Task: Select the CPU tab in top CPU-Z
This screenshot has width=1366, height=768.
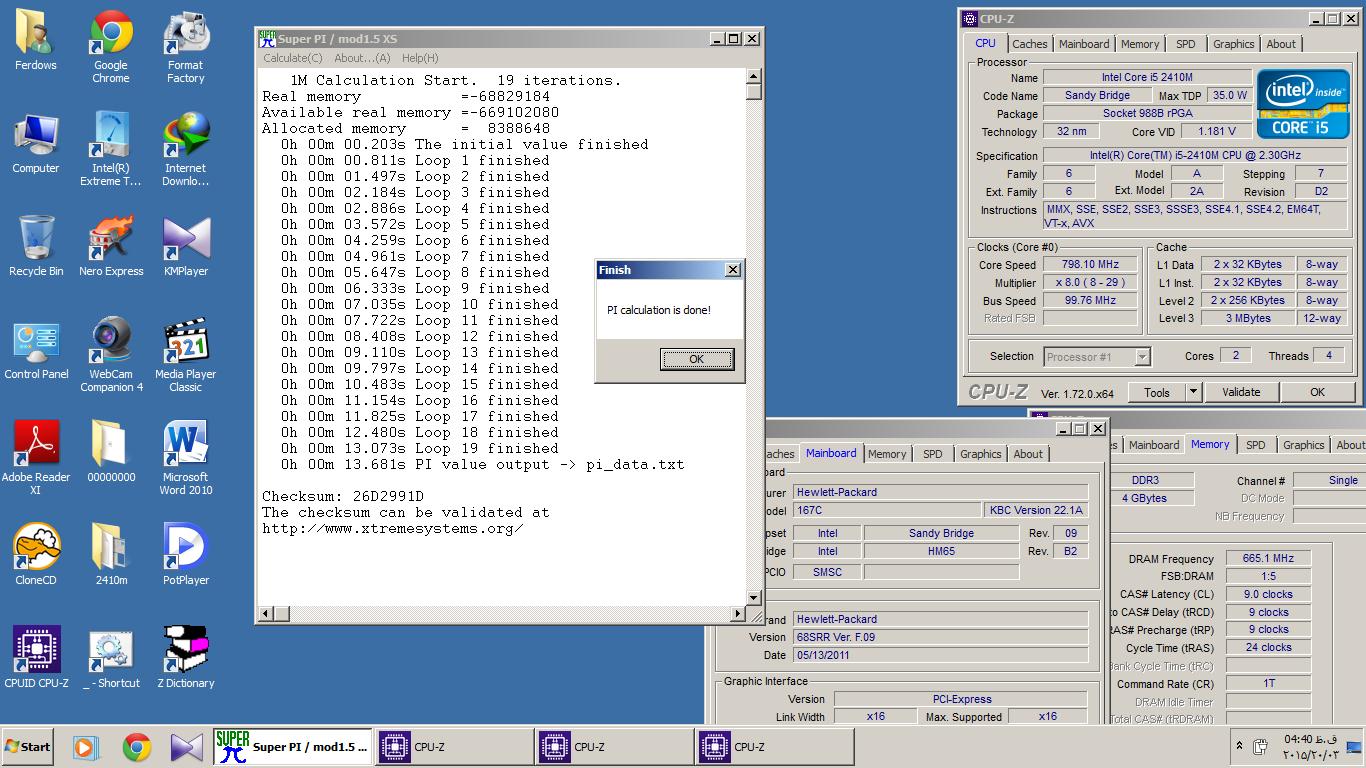Action: click(985, 43)
